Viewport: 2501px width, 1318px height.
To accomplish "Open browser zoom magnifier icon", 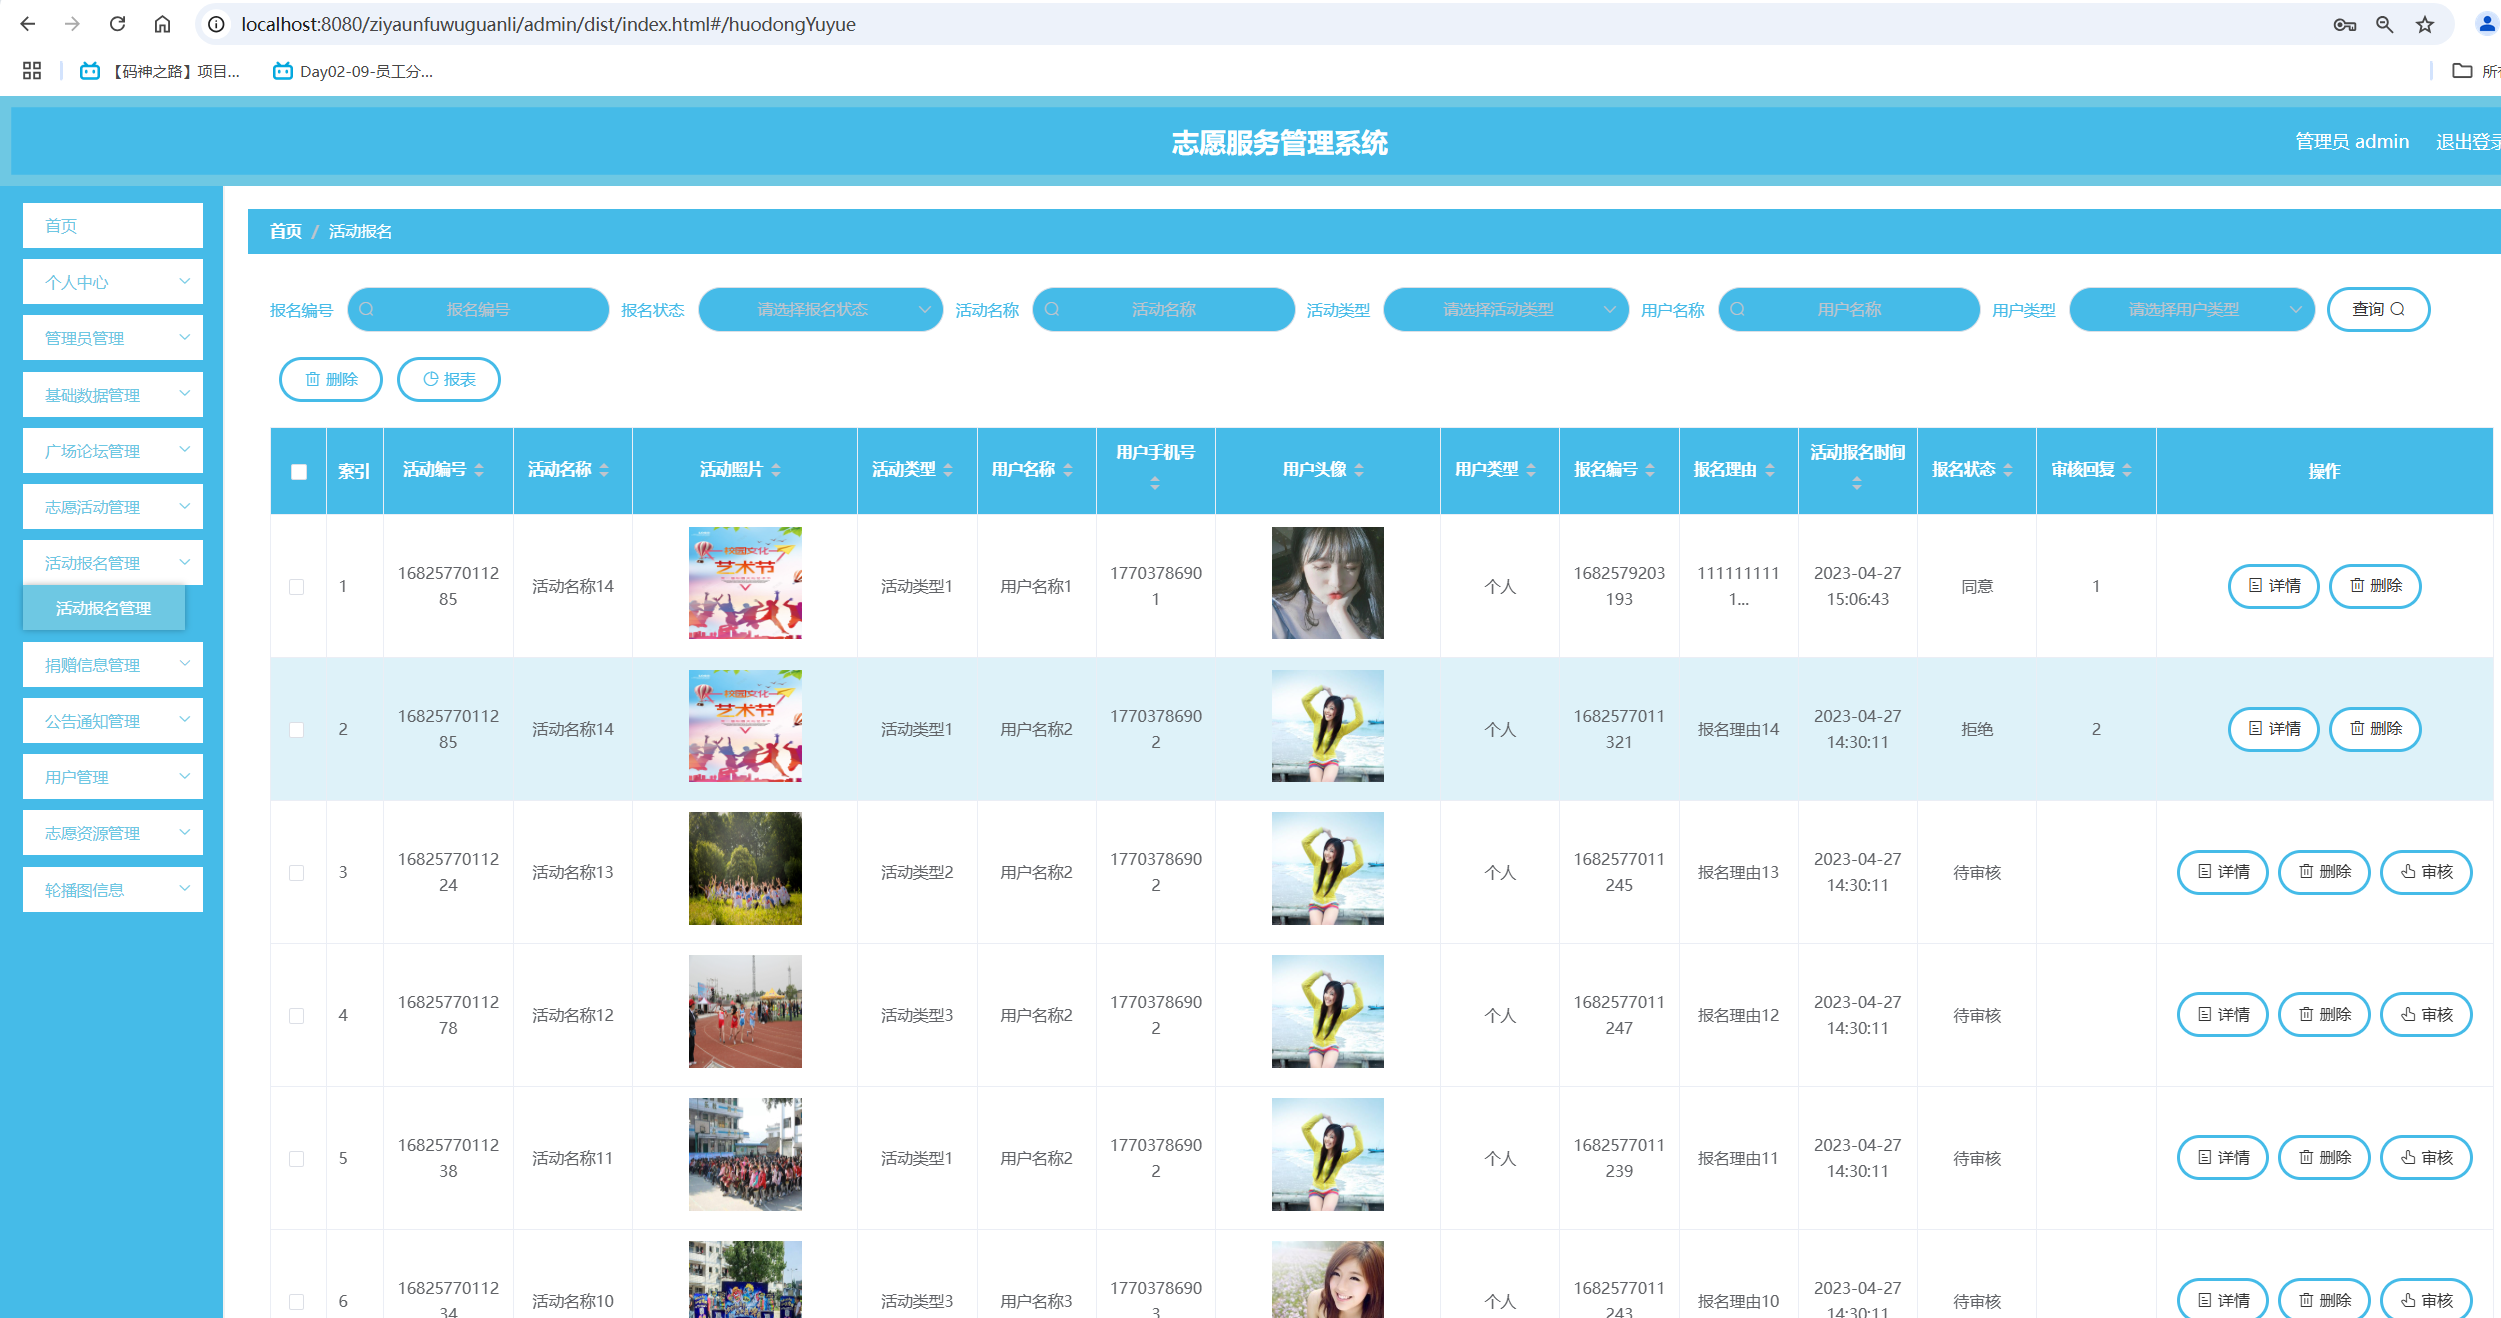I will (2385, 25).
